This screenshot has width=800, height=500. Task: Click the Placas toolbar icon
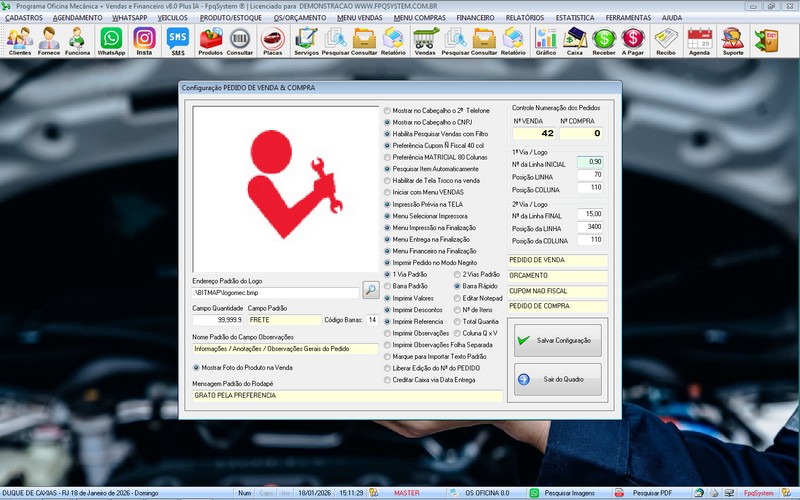[x=272, y=40]
